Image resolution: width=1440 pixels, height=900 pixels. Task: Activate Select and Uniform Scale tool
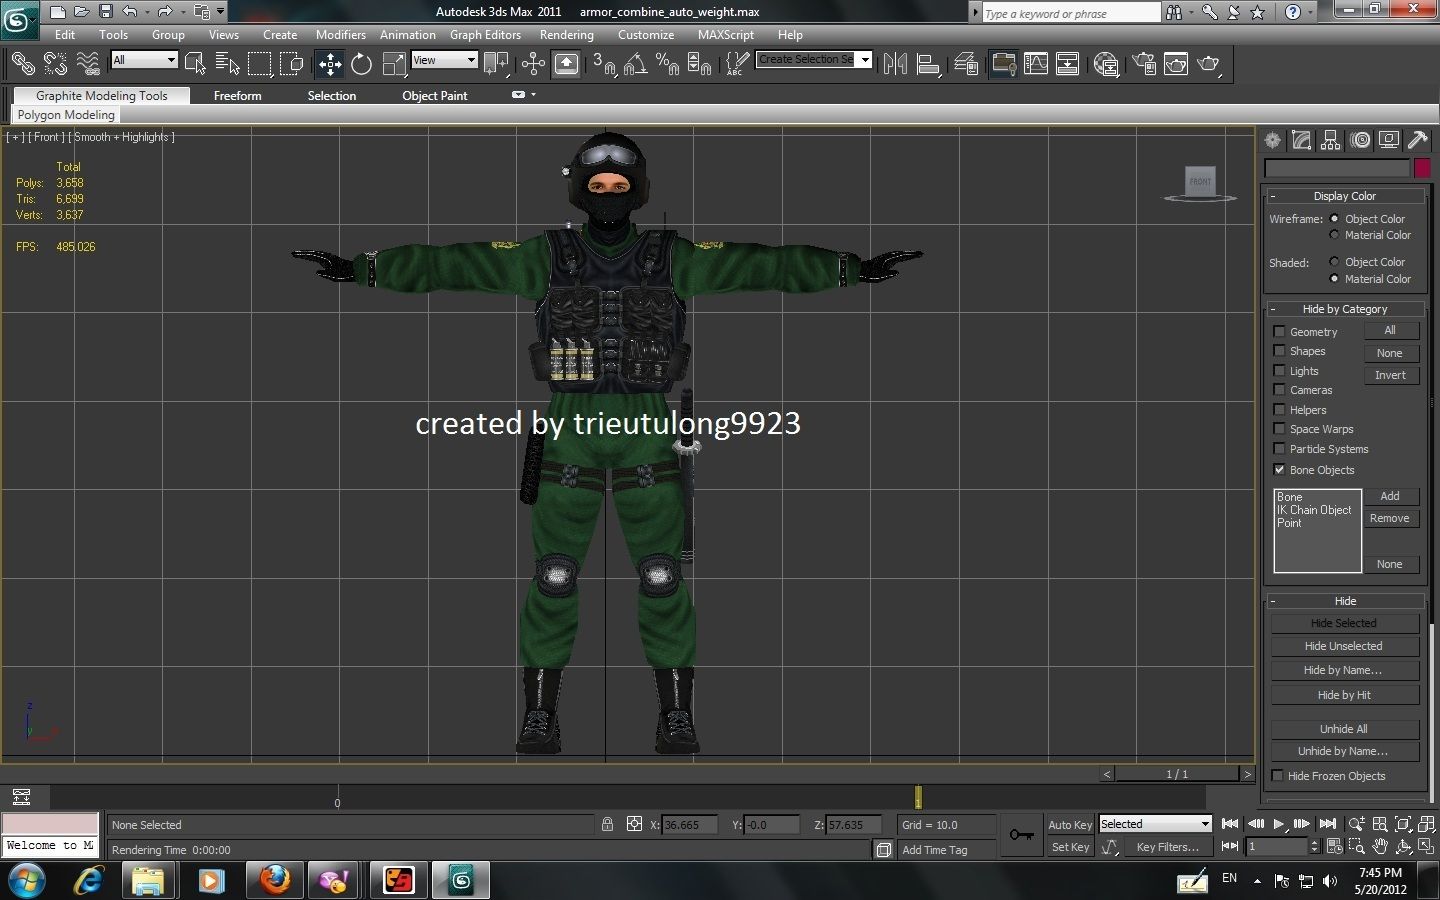(x=394, y=64)
